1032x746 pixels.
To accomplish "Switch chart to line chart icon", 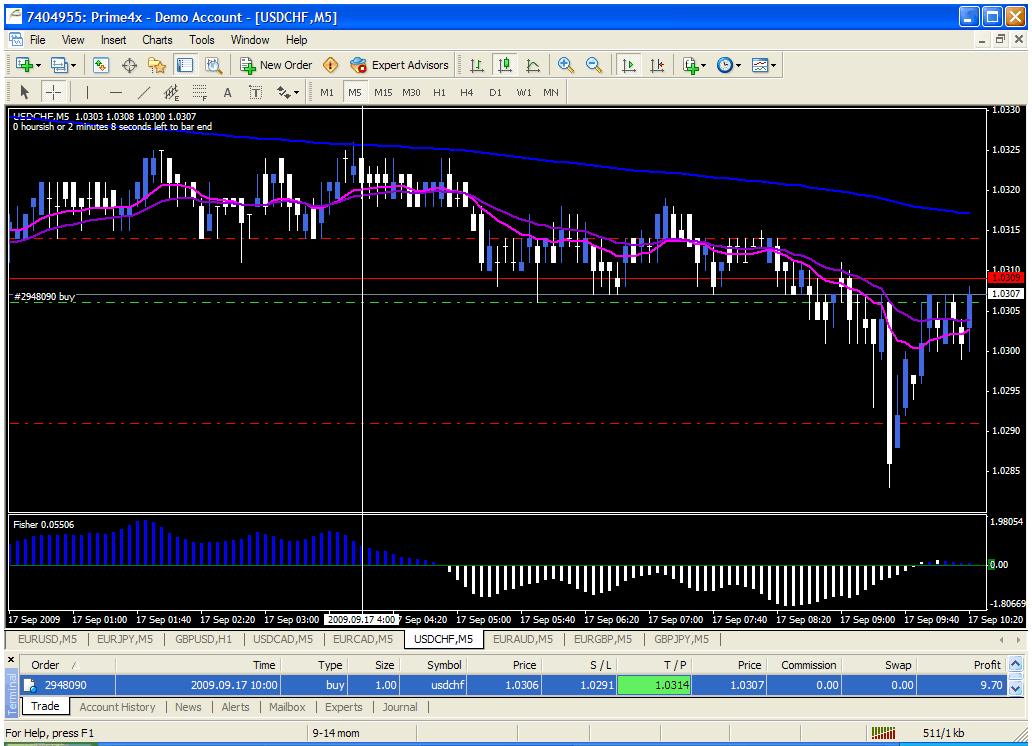I will coord(533,65).
